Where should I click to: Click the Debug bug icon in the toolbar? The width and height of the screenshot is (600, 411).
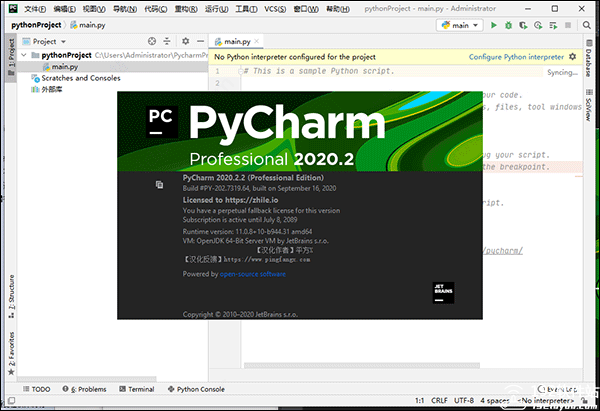click(510, 24)
